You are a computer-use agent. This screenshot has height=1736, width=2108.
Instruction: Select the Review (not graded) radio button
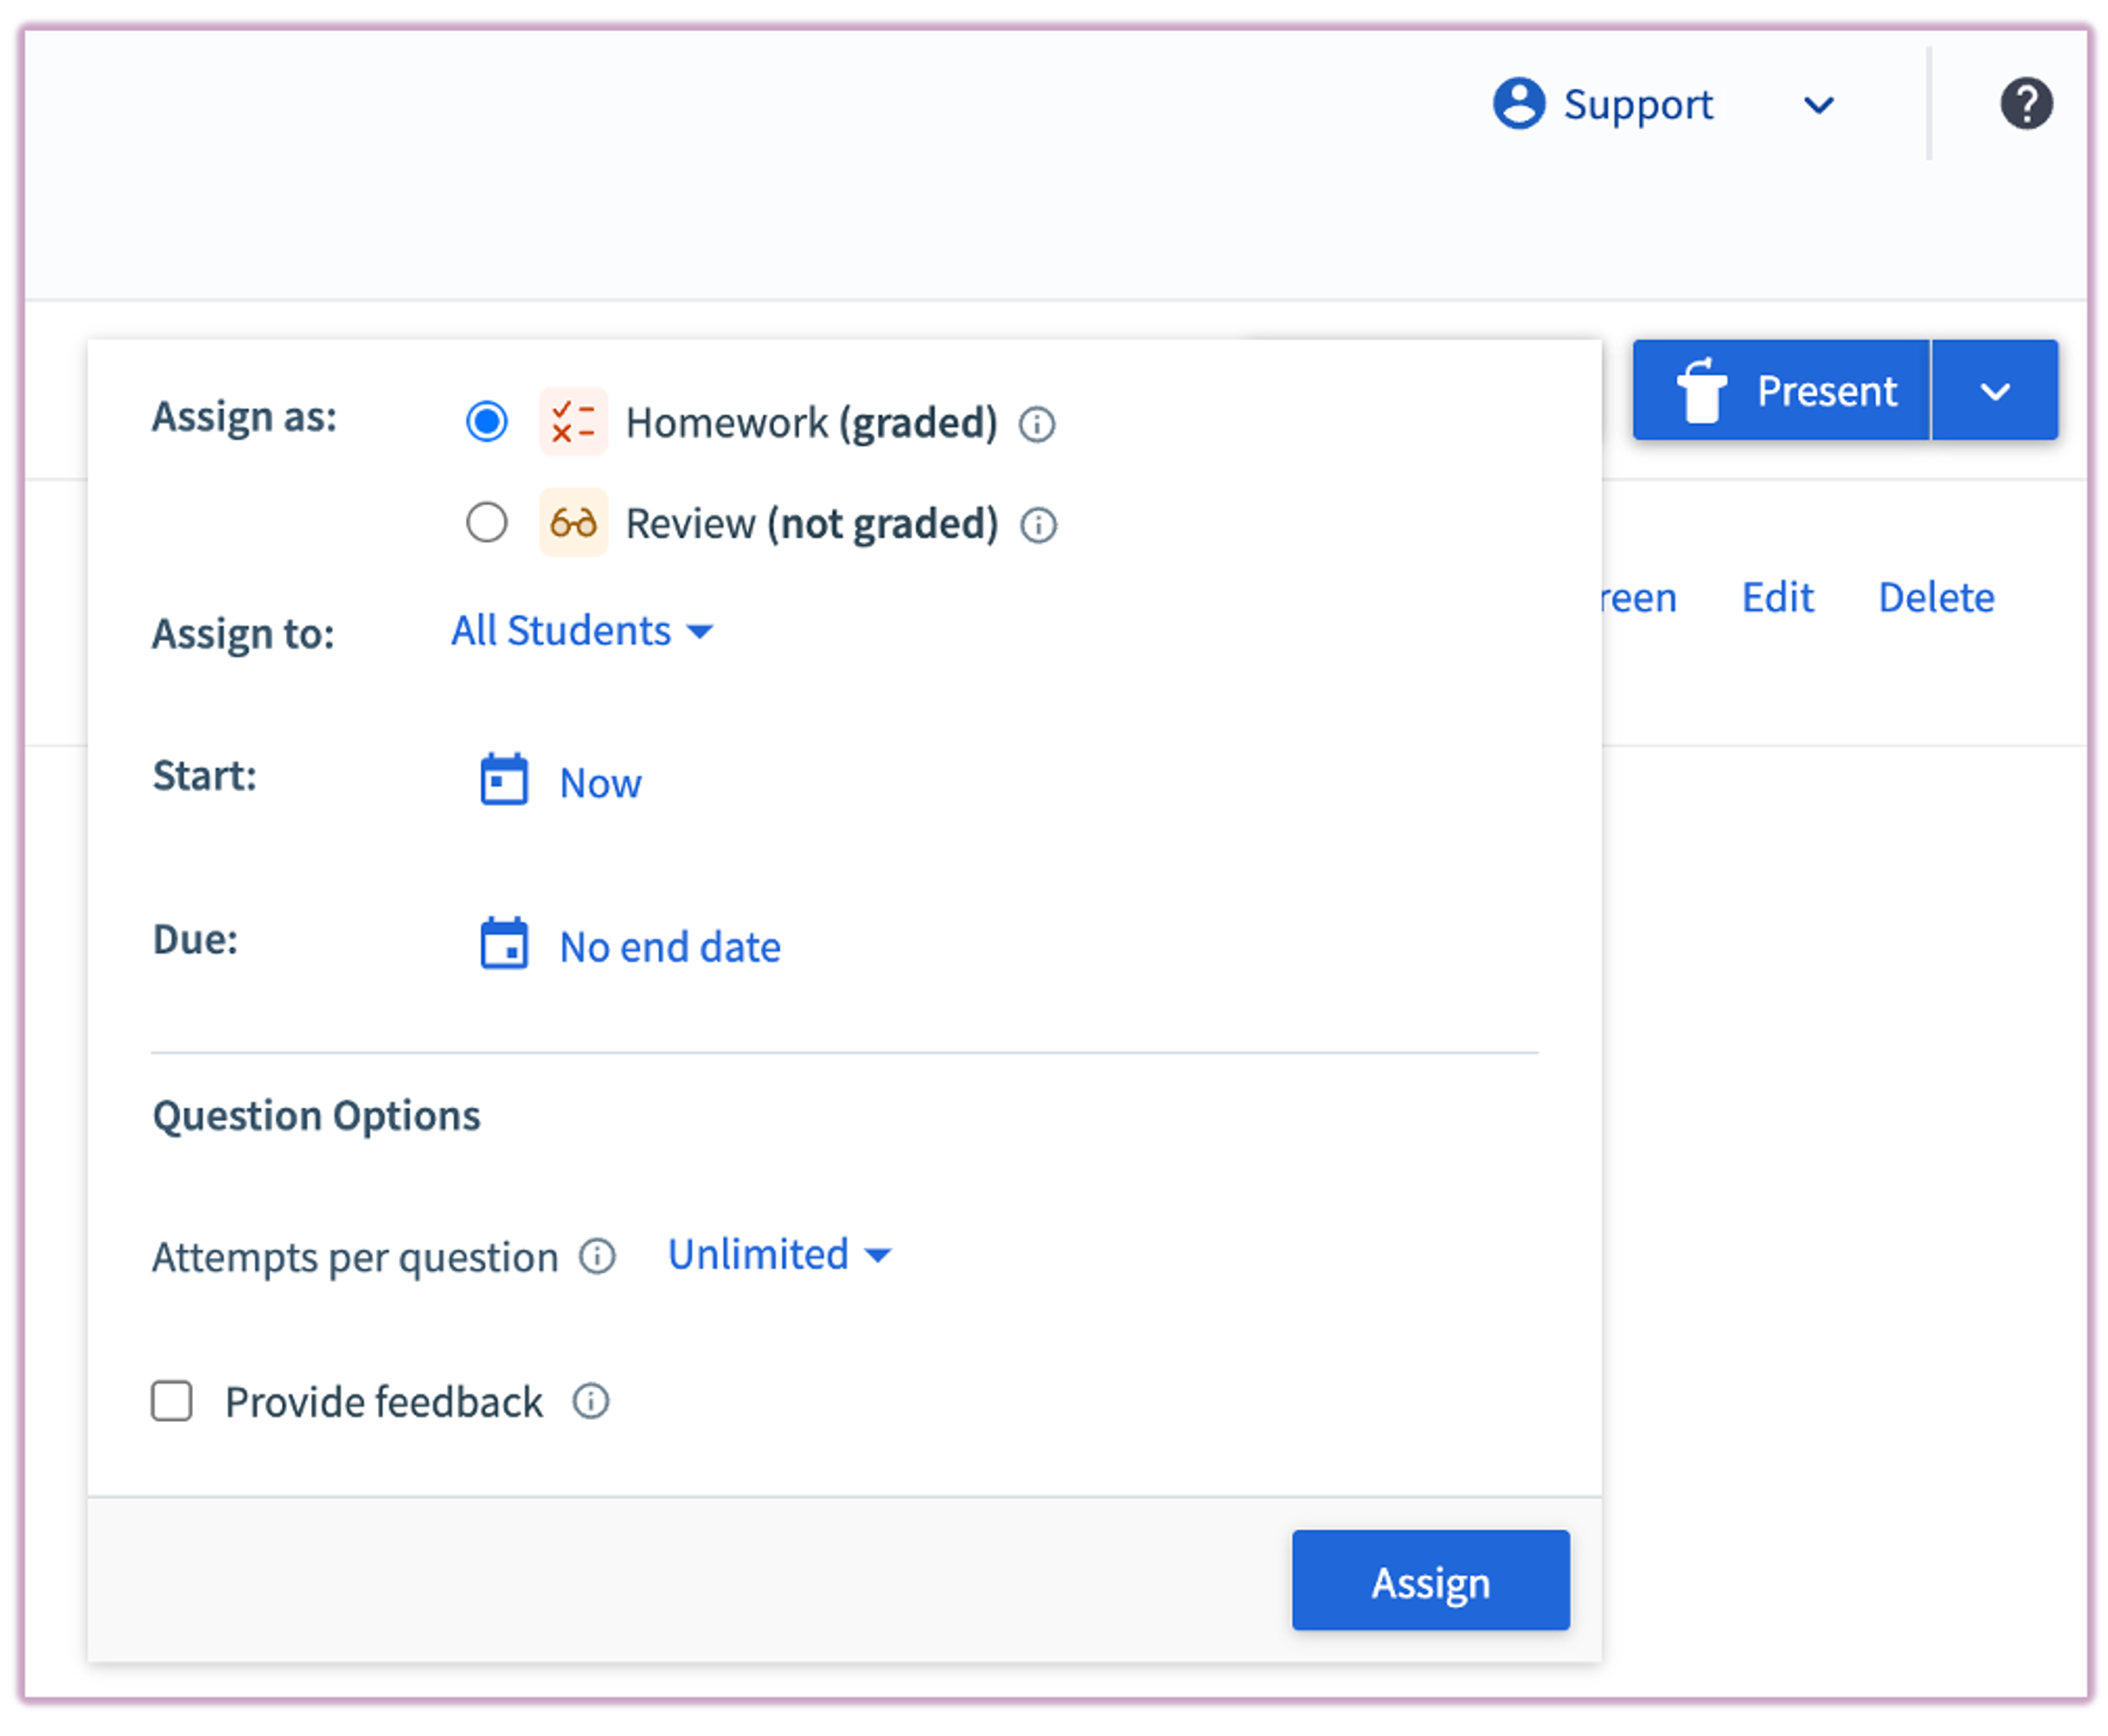click(487, 523)
